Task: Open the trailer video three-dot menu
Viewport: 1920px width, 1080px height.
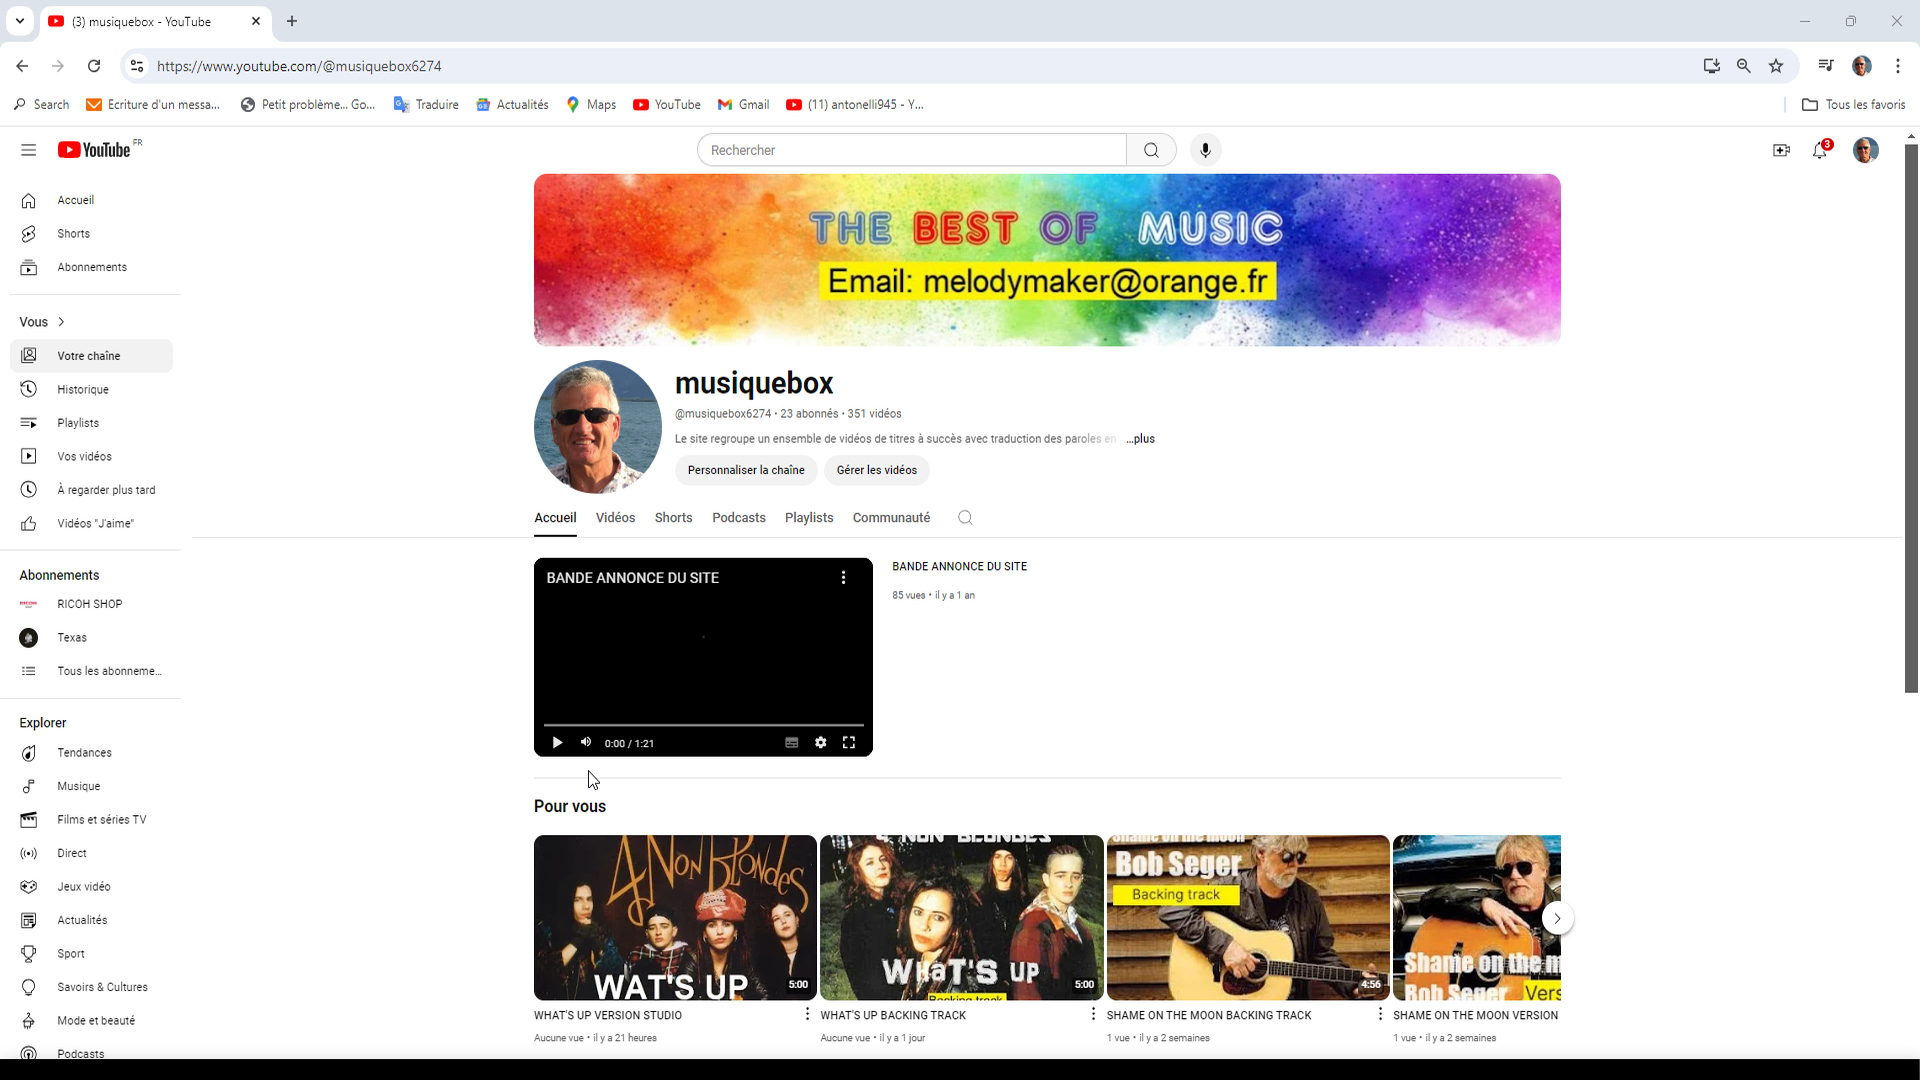Action: coord(843,578)
